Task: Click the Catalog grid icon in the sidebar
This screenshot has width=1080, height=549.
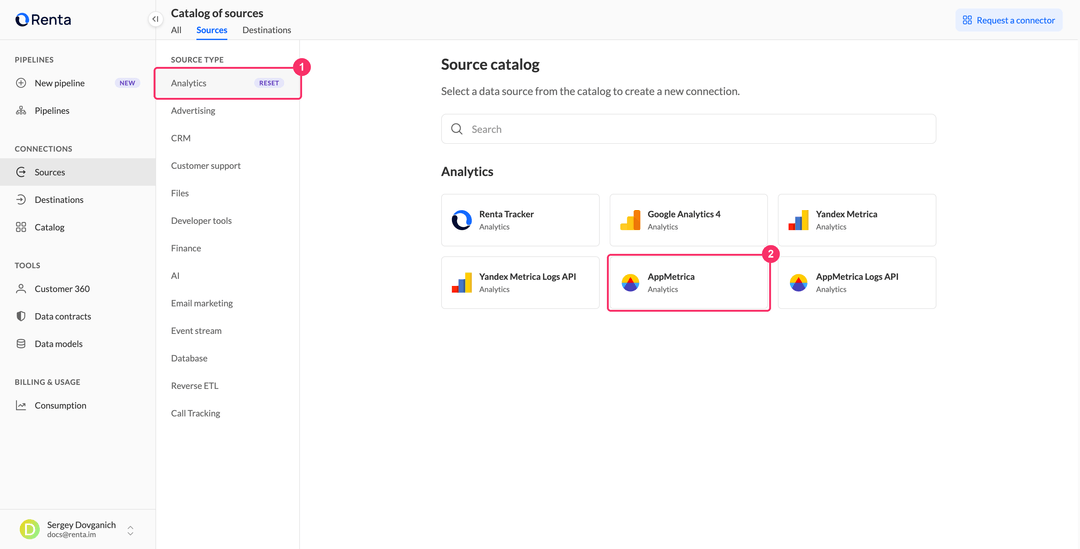Action: coord(21,227)
